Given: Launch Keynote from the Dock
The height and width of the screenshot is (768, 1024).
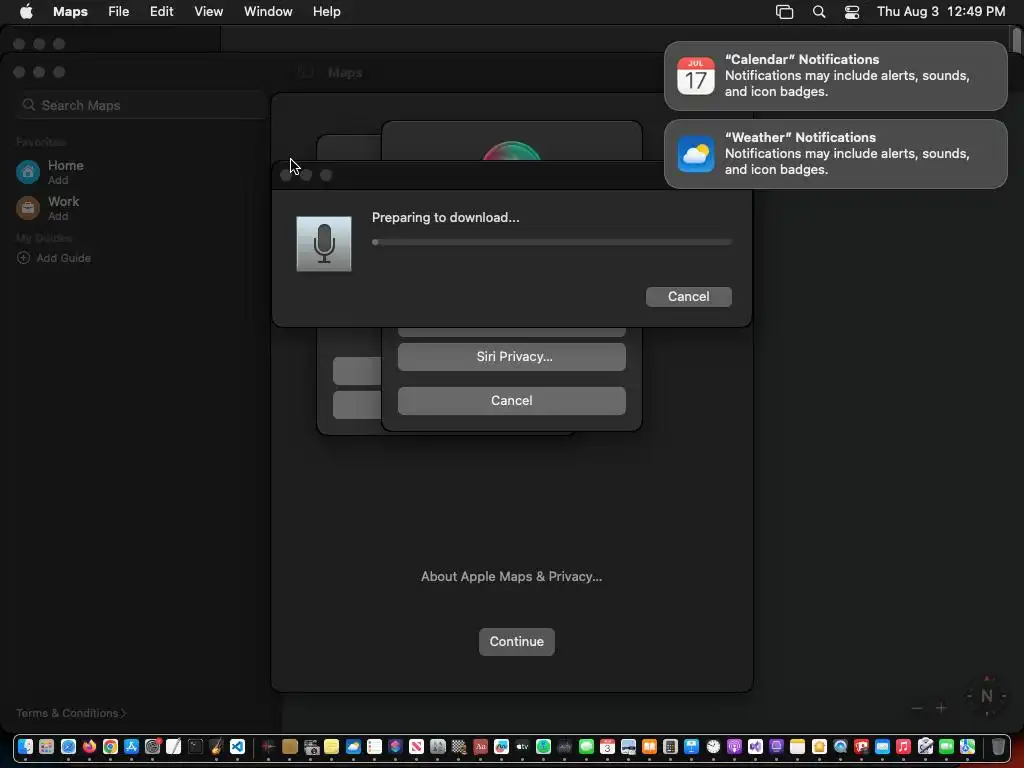Looking at the screenshot, I should pos(692,746).
